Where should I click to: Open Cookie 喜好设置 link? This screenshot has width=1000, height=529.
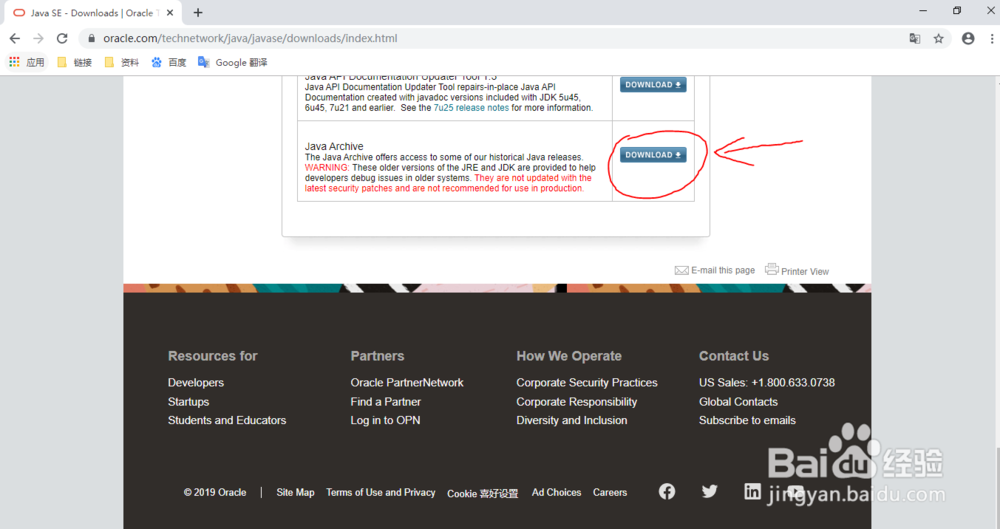click(483, 493)
